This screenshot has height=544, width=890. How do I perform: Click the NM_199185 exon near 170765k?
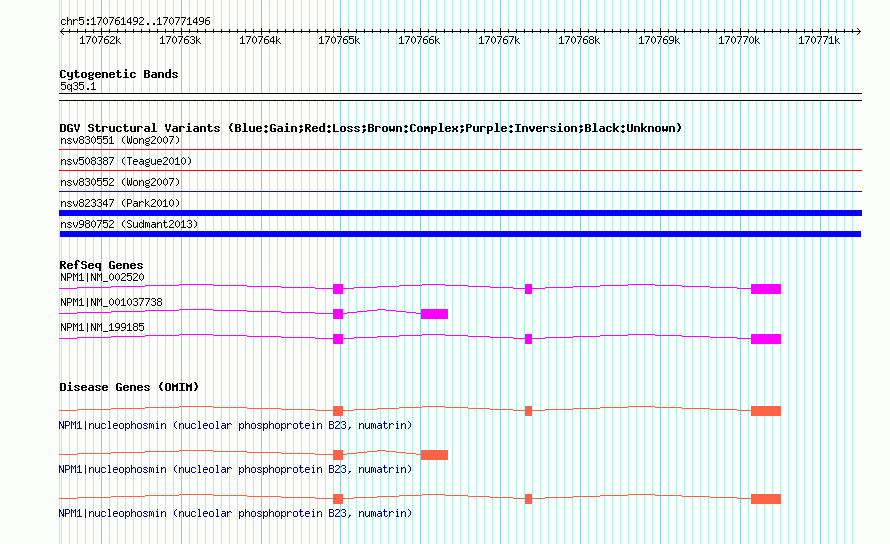(x=338, y=339)
